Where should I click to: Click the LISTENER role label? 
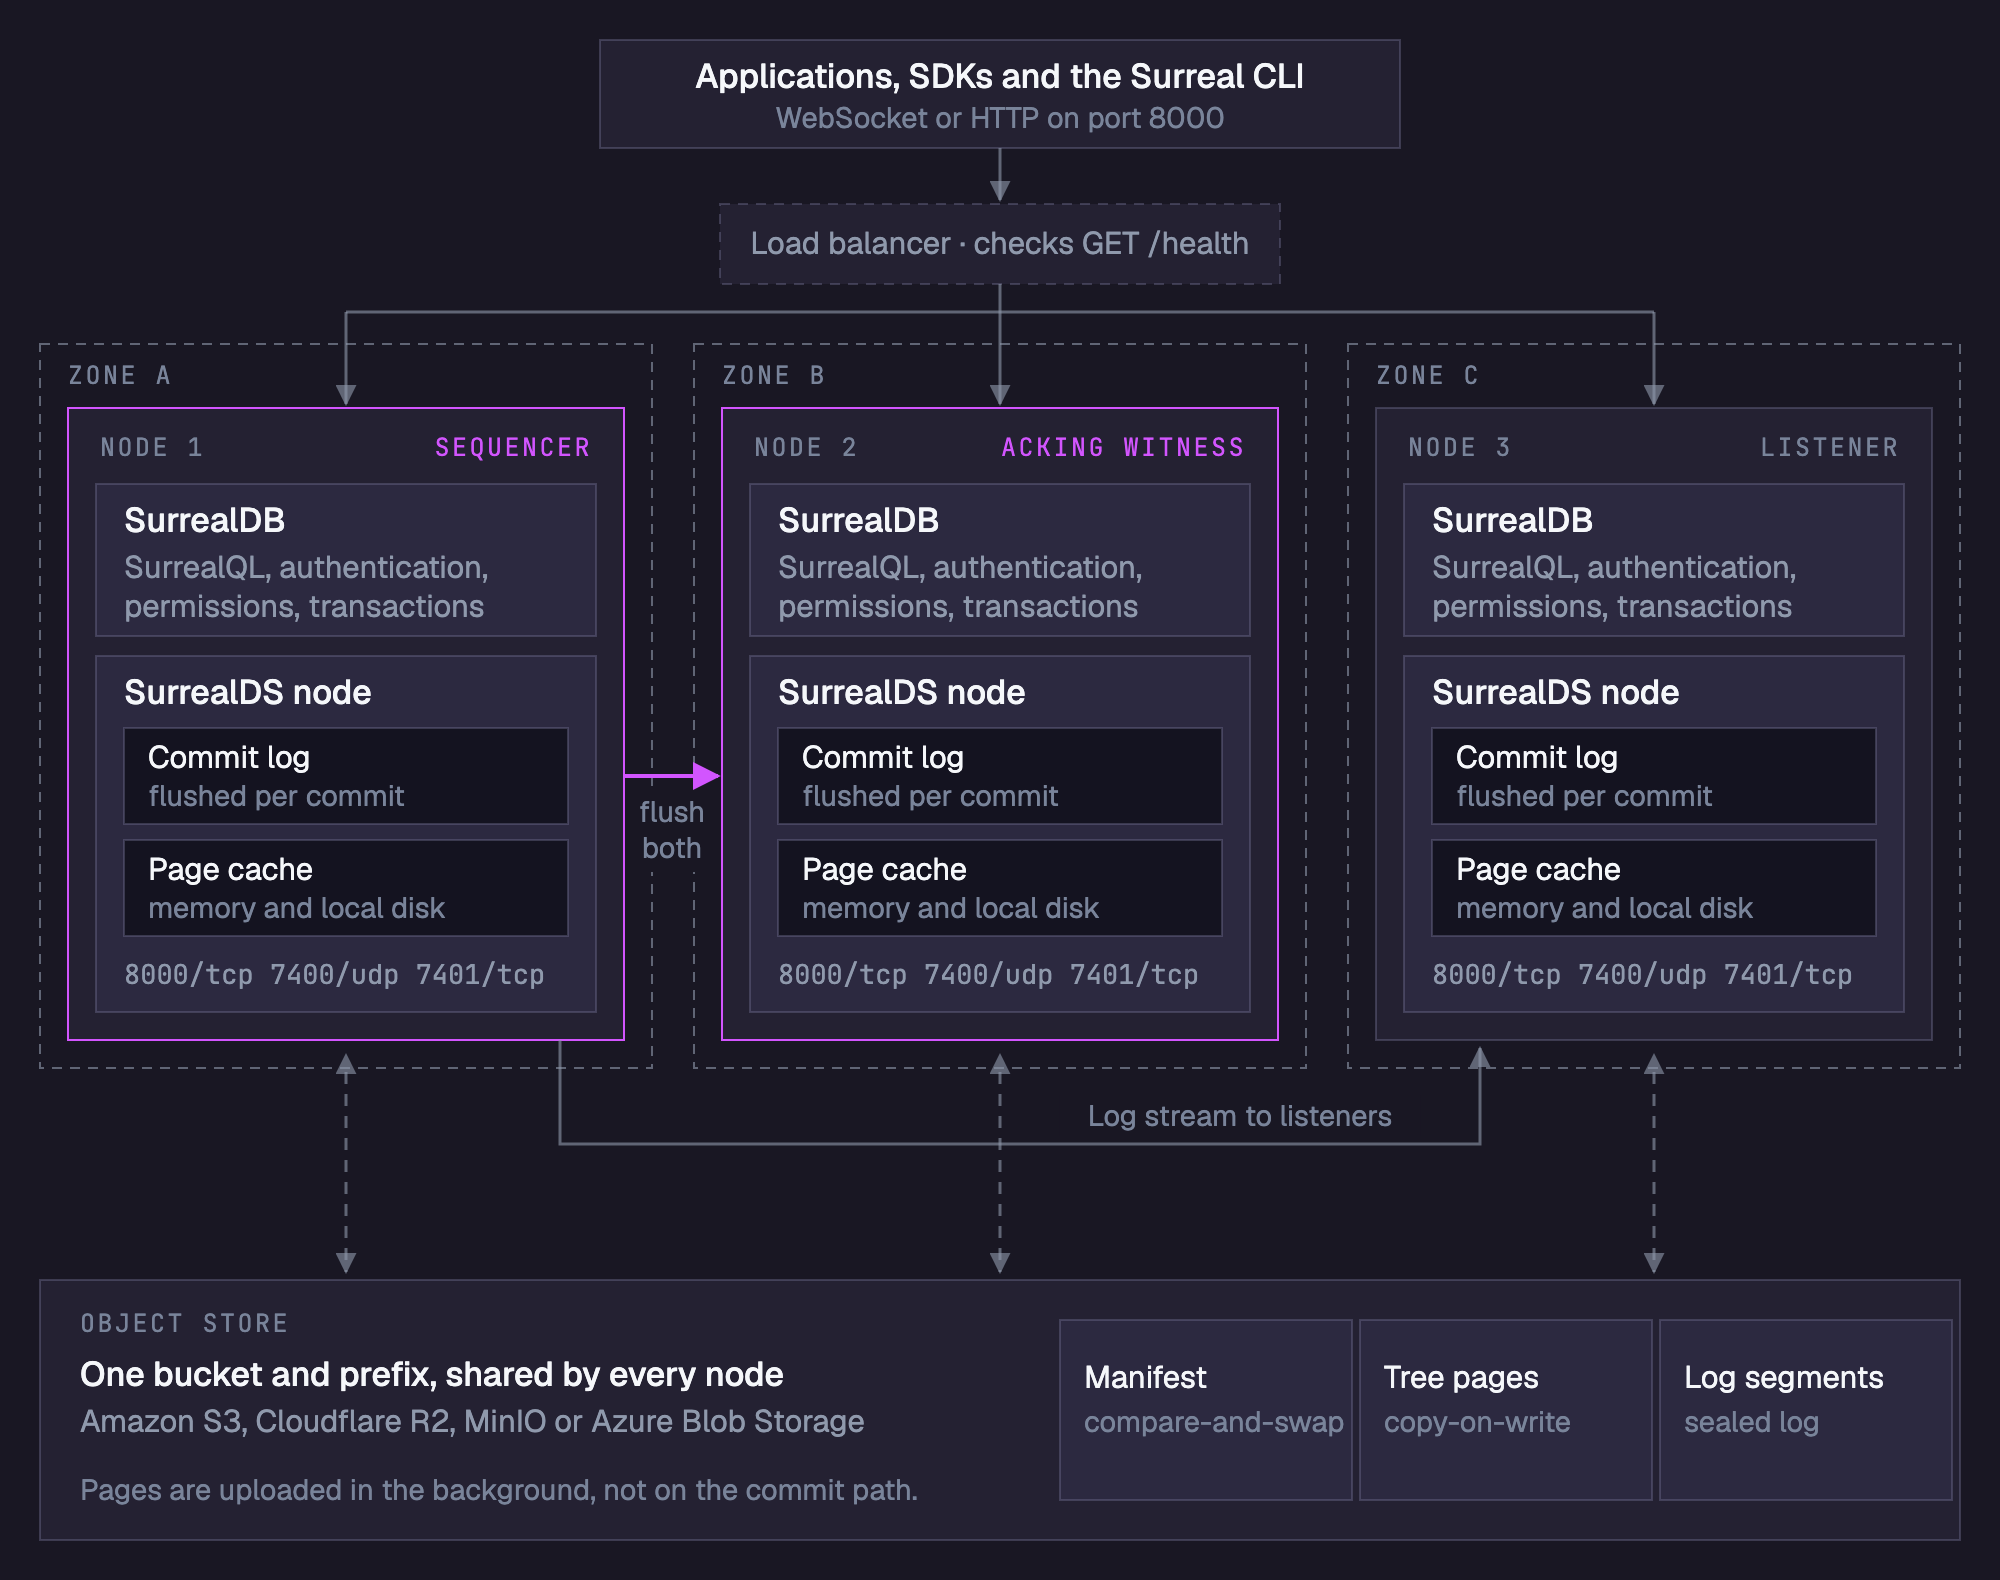pos(1829,447)
